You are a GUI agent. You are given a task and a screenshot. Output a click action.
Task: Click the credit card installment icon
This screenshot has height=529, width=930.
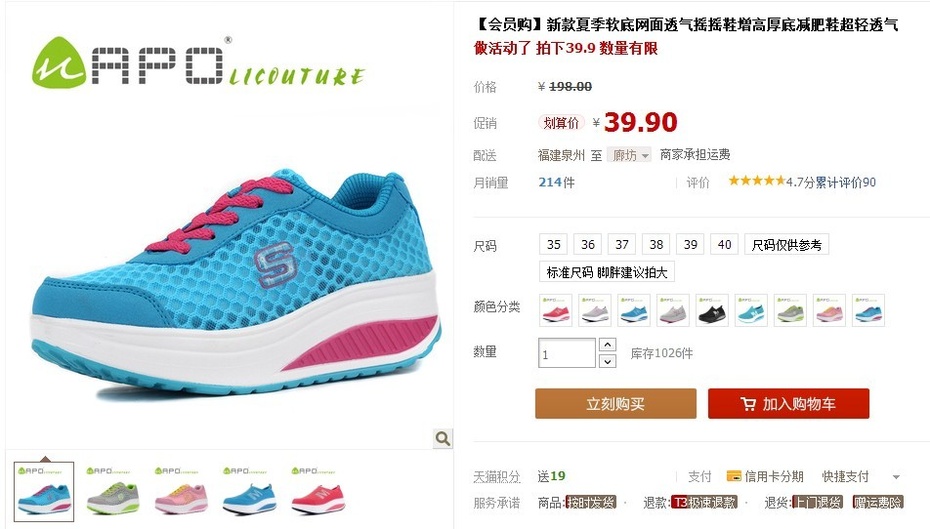[x=734, y=476]
